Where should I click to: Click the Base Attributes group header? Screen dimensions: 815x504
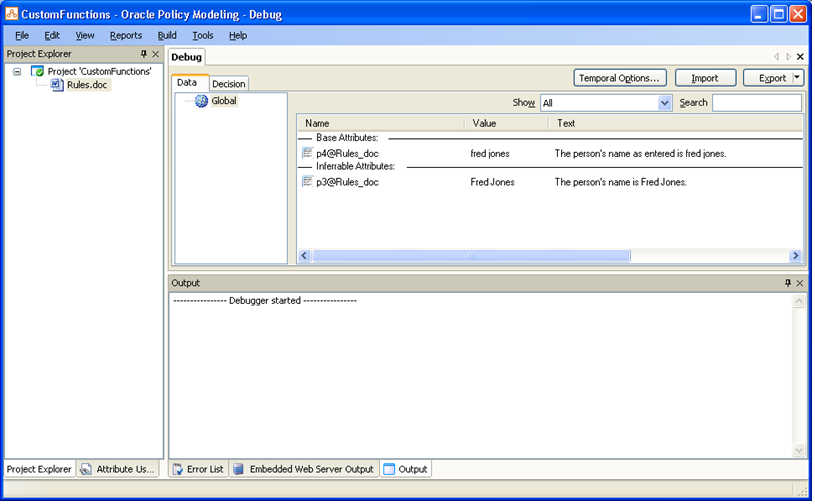(347, 138)
